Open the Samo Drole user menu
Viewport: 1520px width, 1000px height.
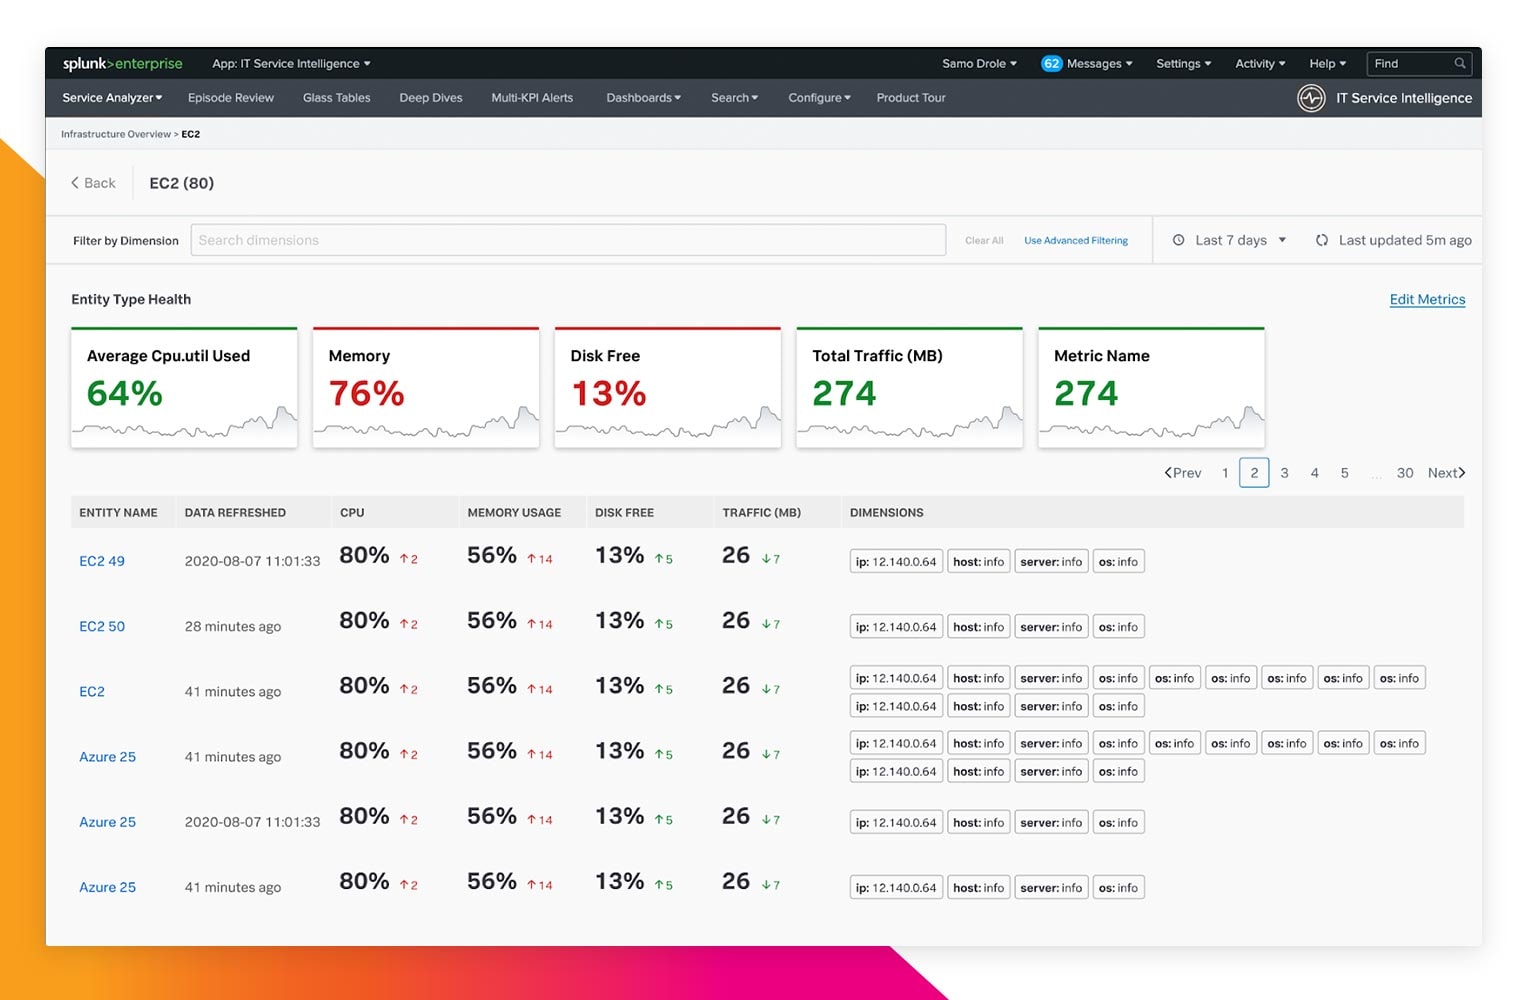pos(979,63)
